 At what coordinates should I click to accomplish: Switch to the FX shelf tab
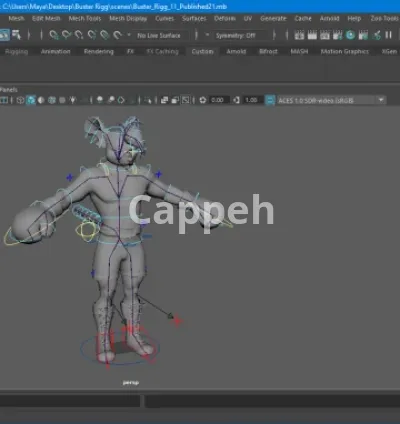coord(130,52)
